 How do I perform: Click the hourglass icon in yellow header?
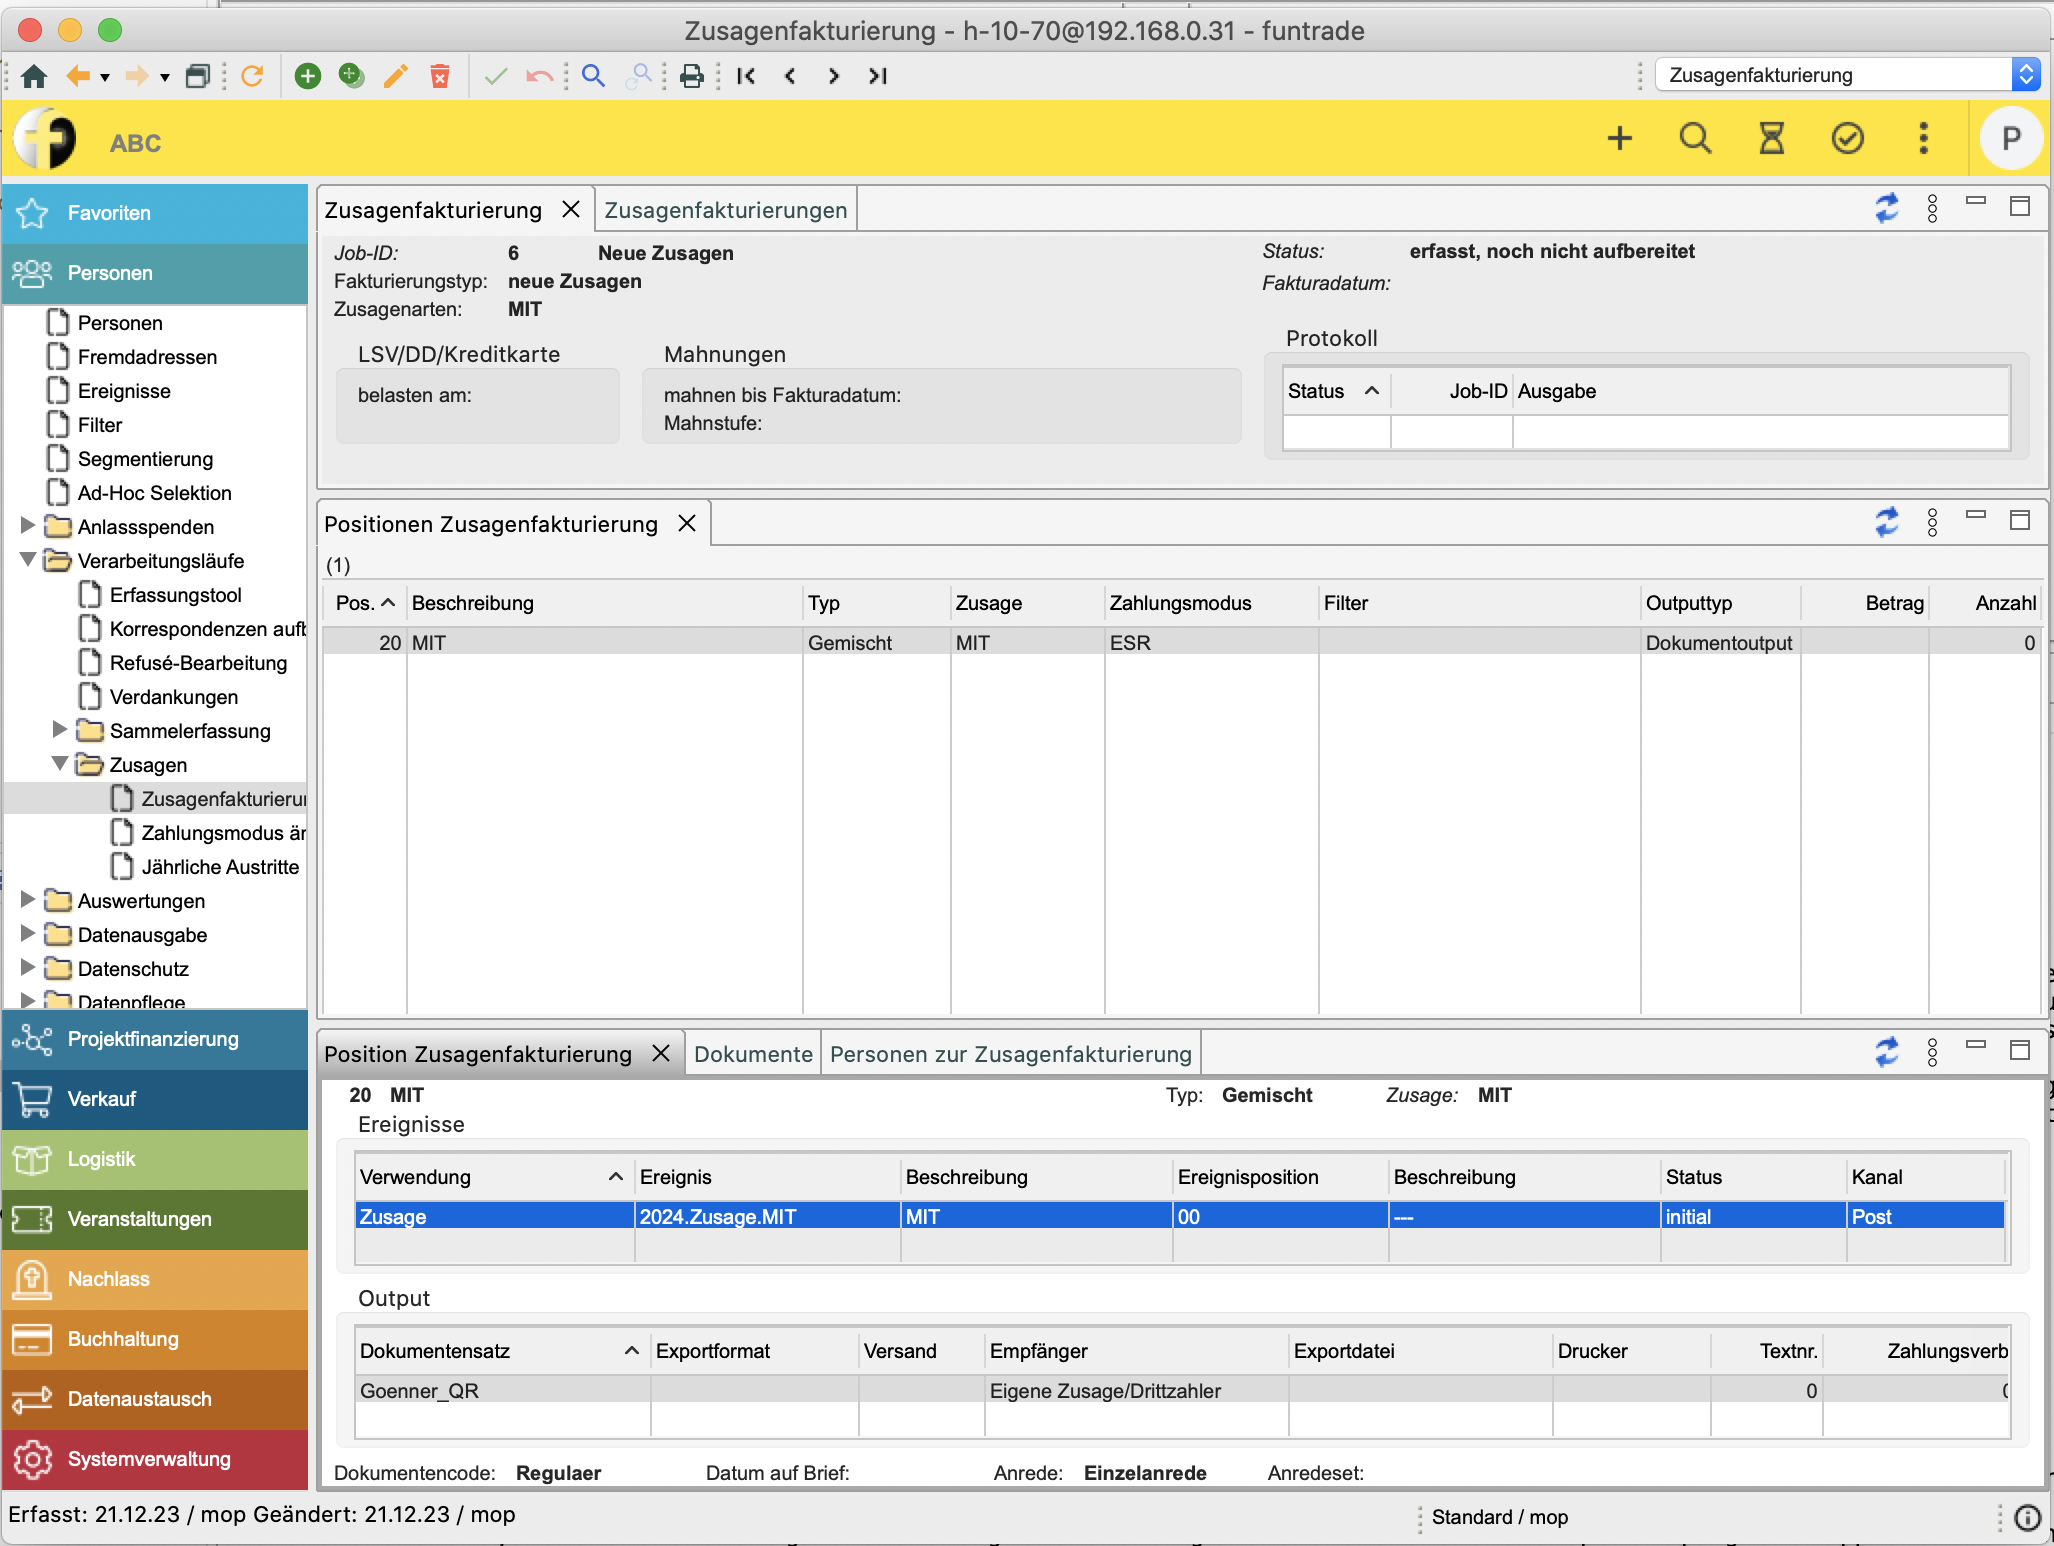(x=1771, y=138)
